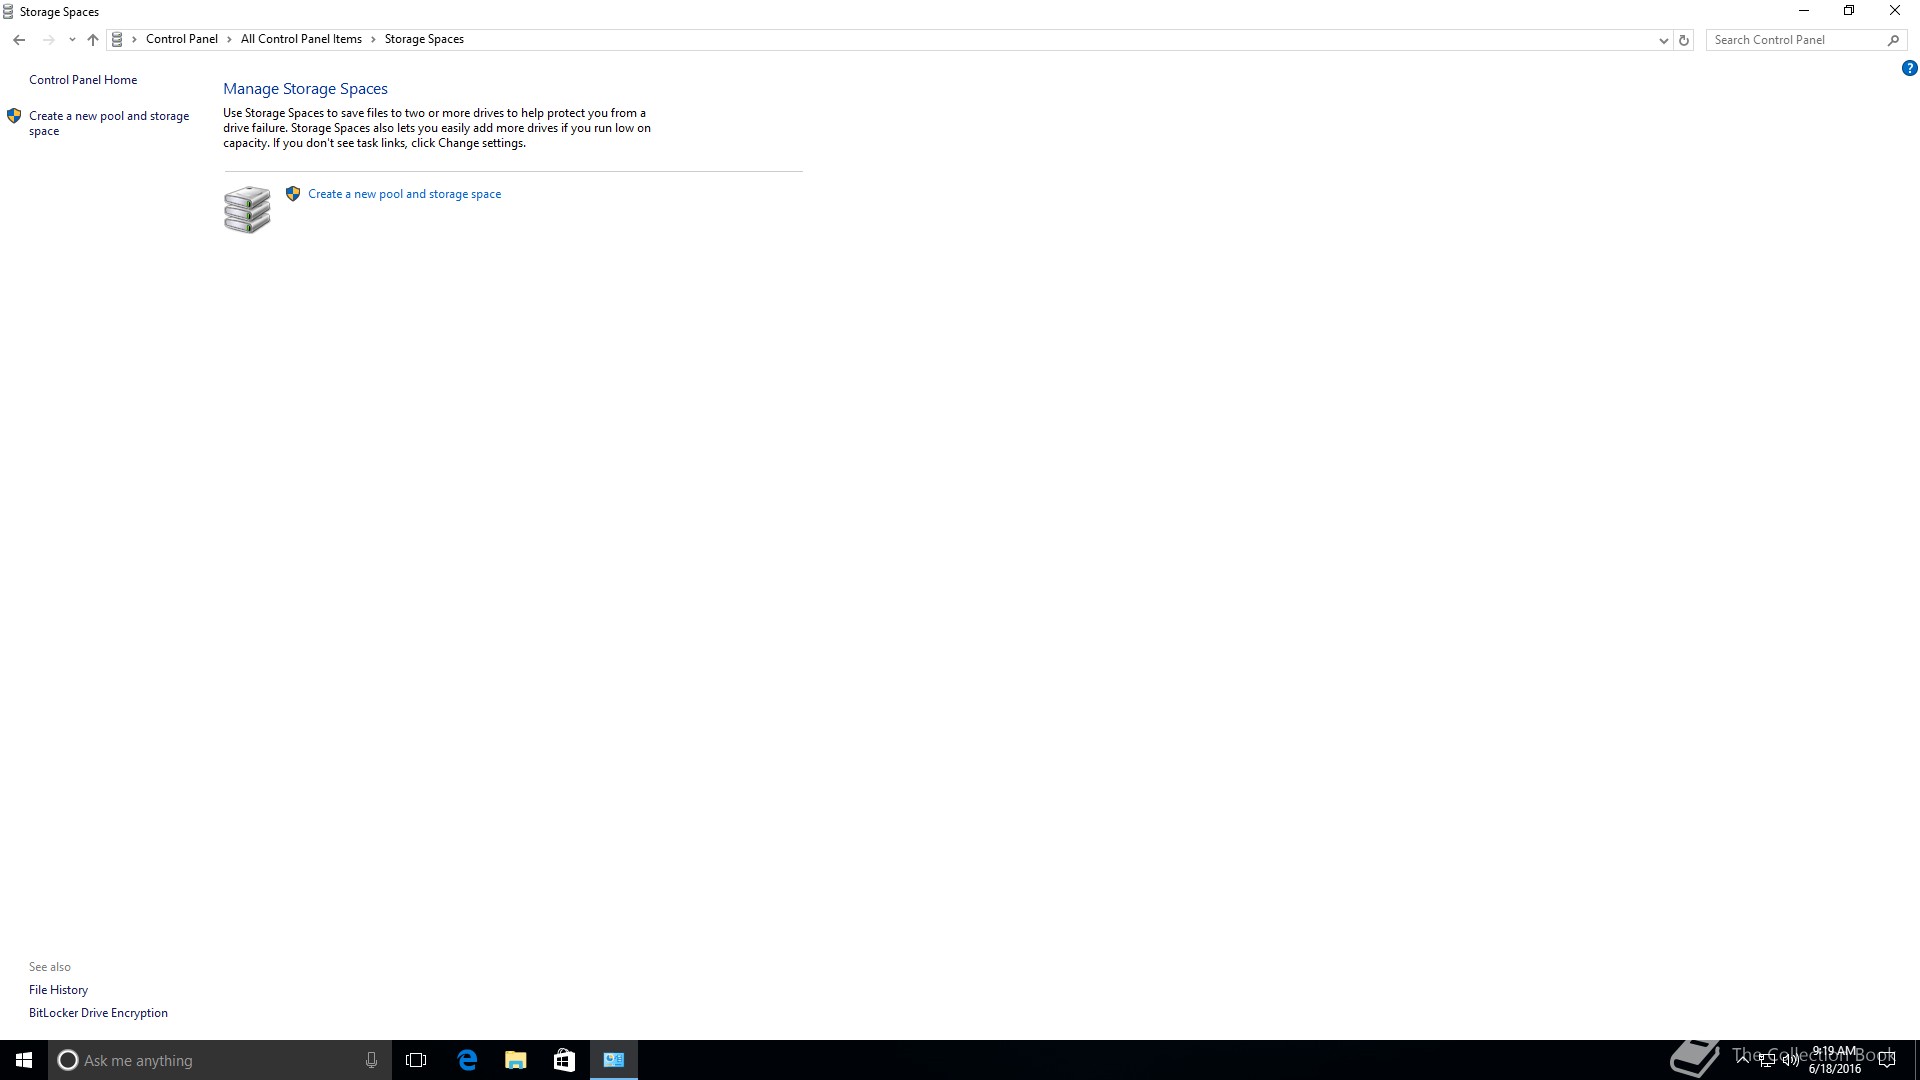Click the refresh button beside the address bar
This screenshot has height=1080, width=1920.
pos(1684,40)
